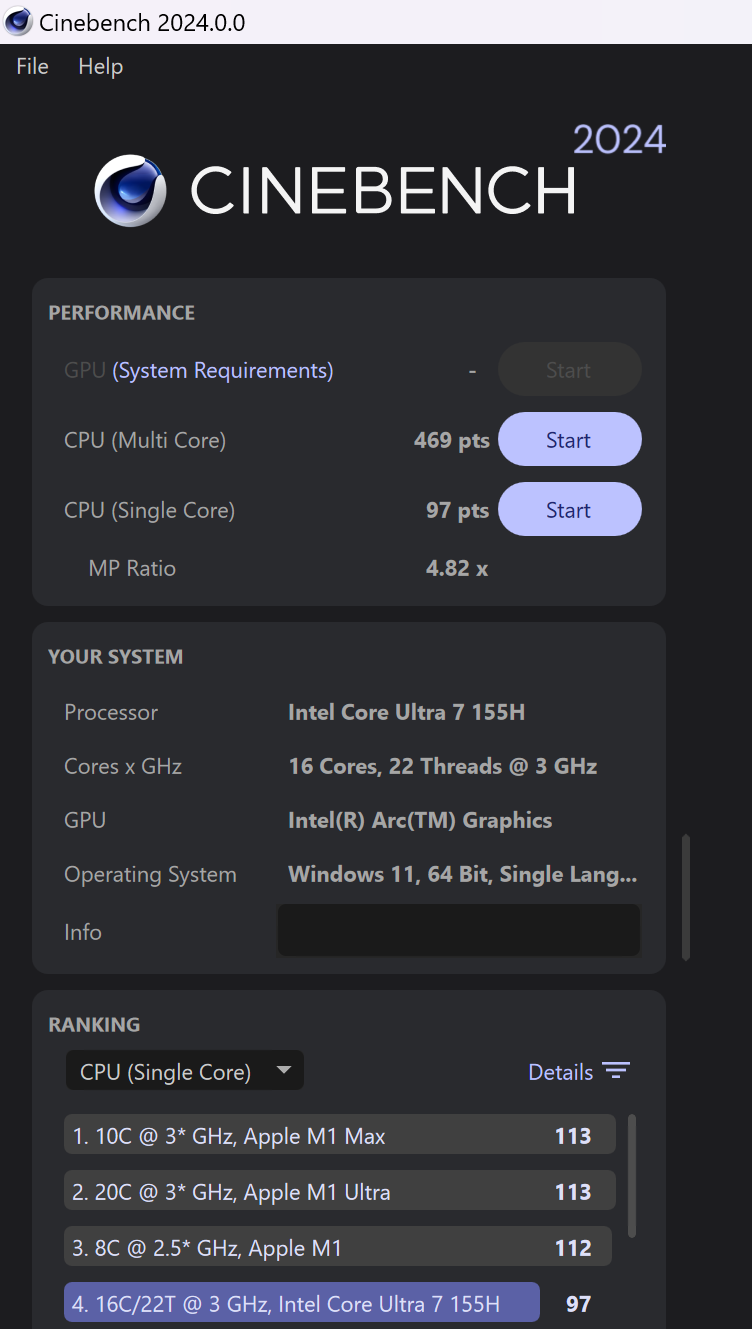Select the Apple M1 Ultra ranking entry
This screenshot has height=1329, width=752.
coord(340,1191)
